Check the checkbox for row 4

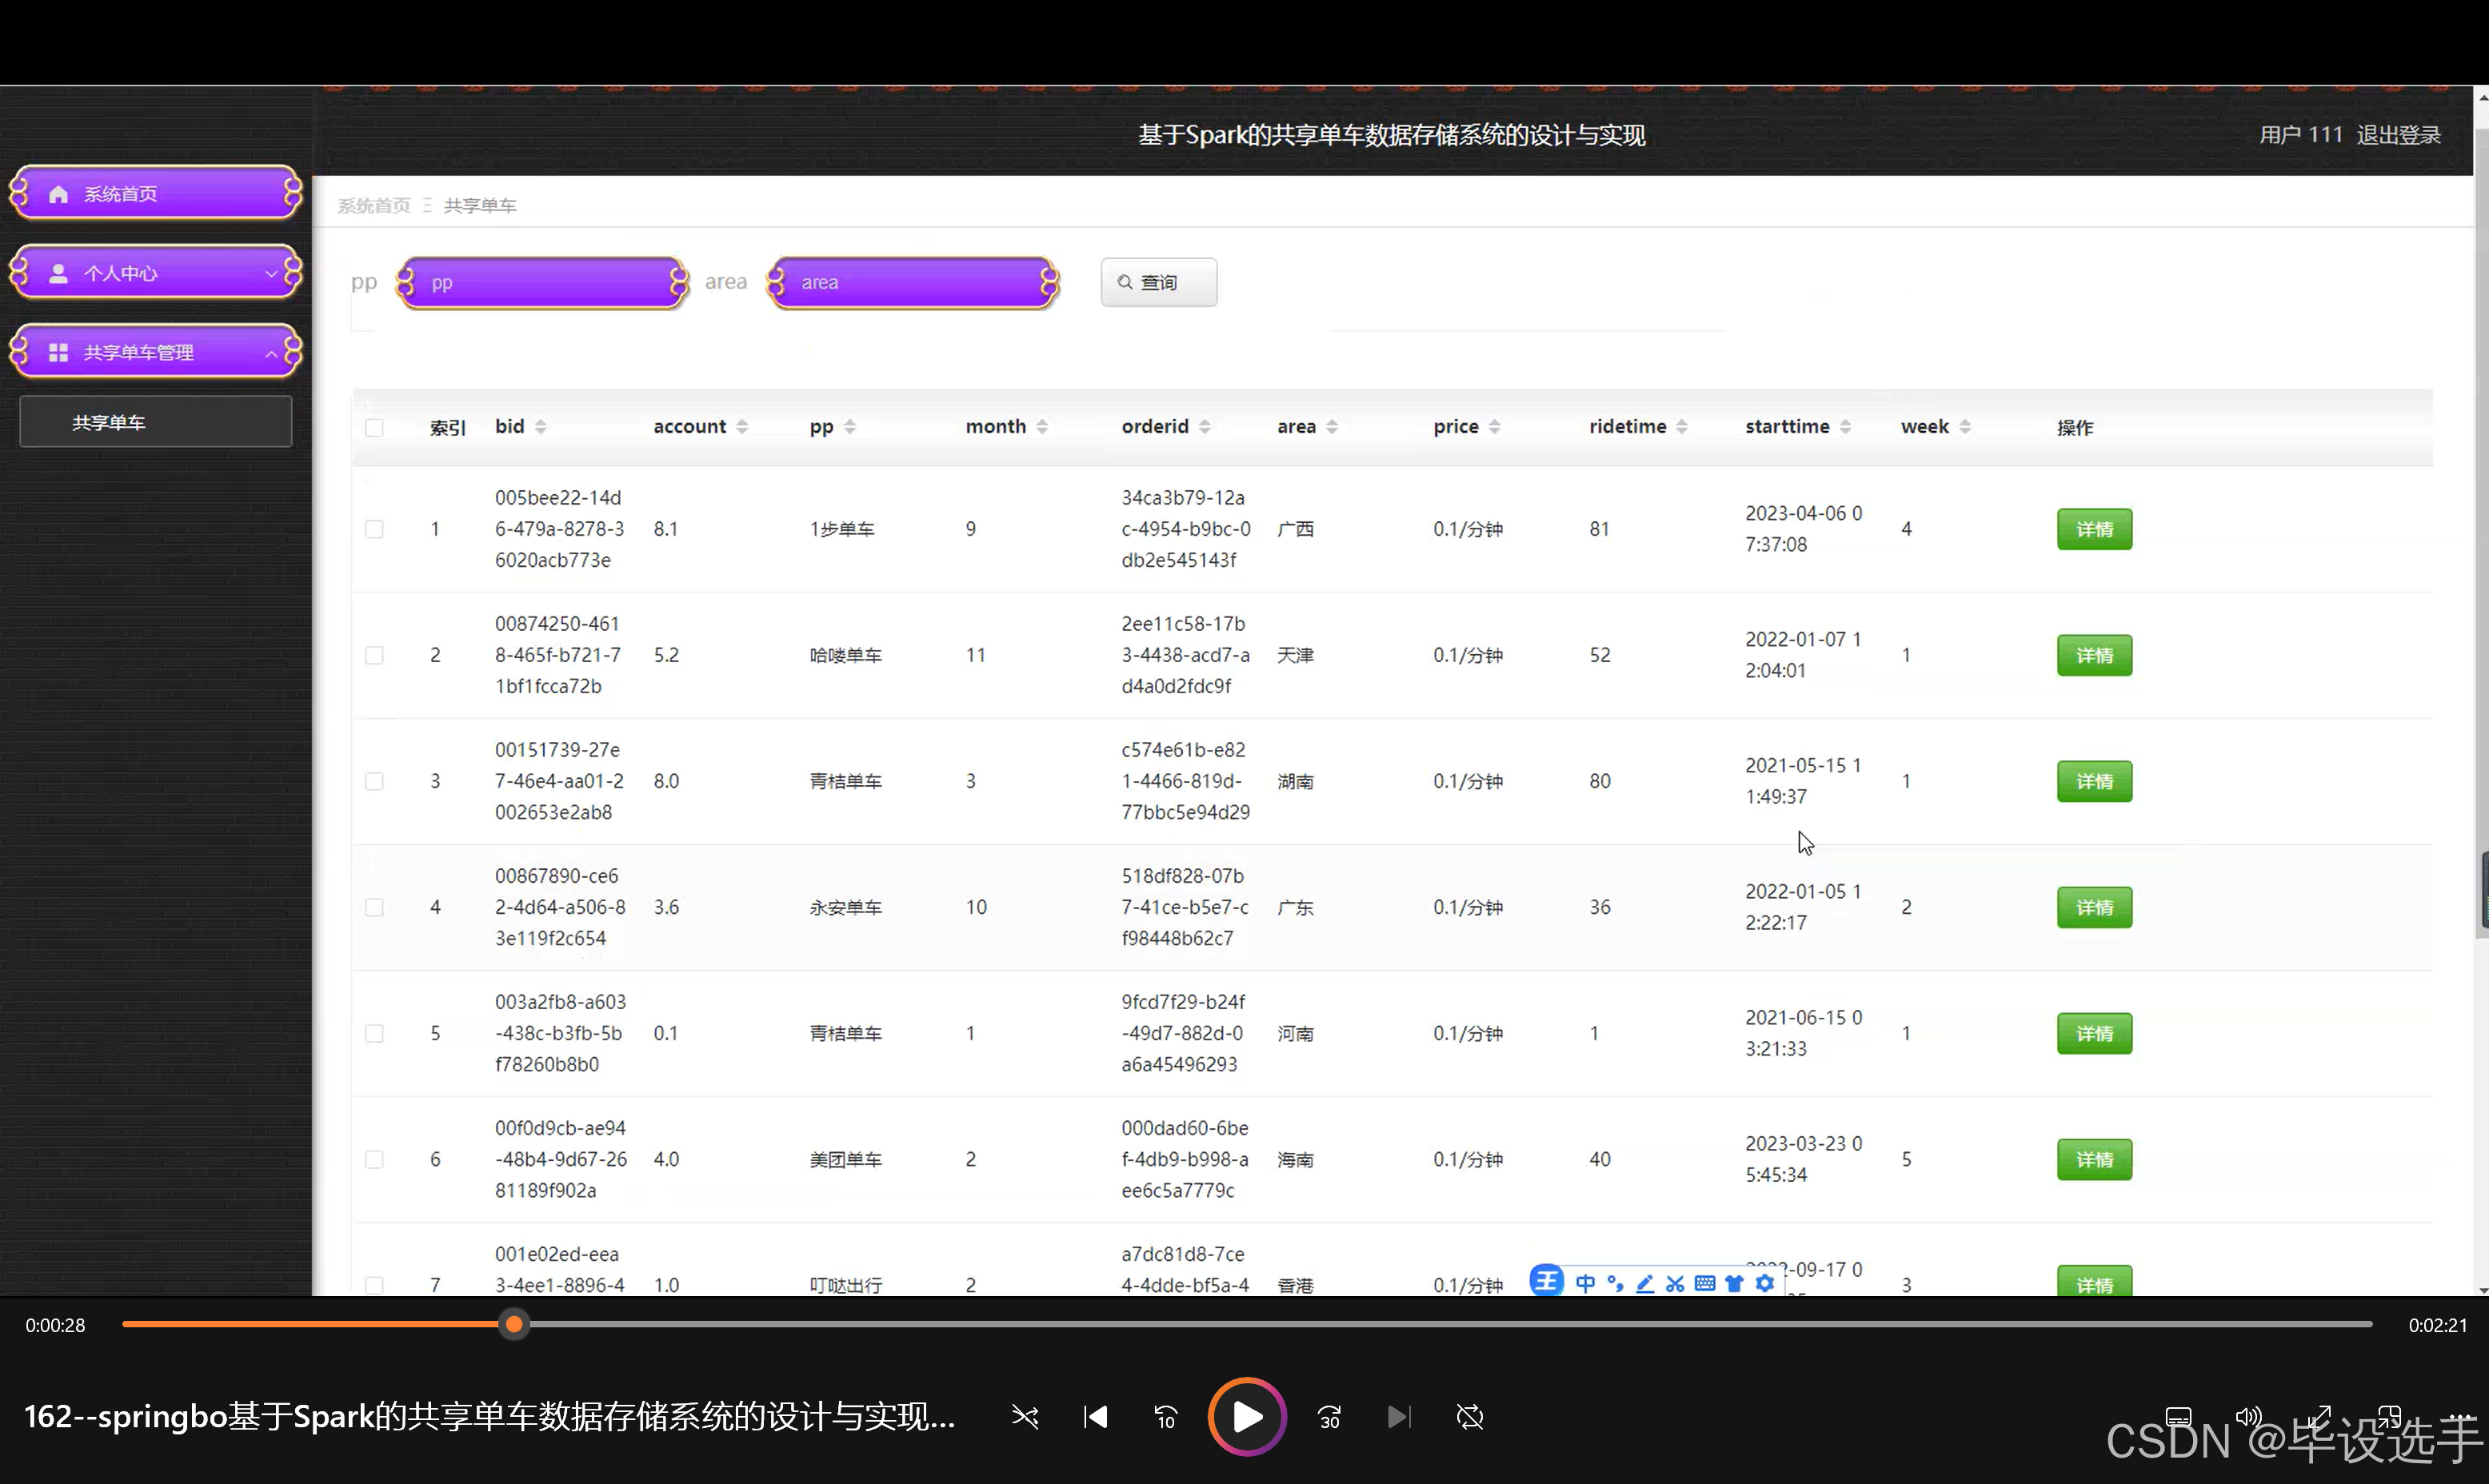pyautogui.click(x=374, y=907)
